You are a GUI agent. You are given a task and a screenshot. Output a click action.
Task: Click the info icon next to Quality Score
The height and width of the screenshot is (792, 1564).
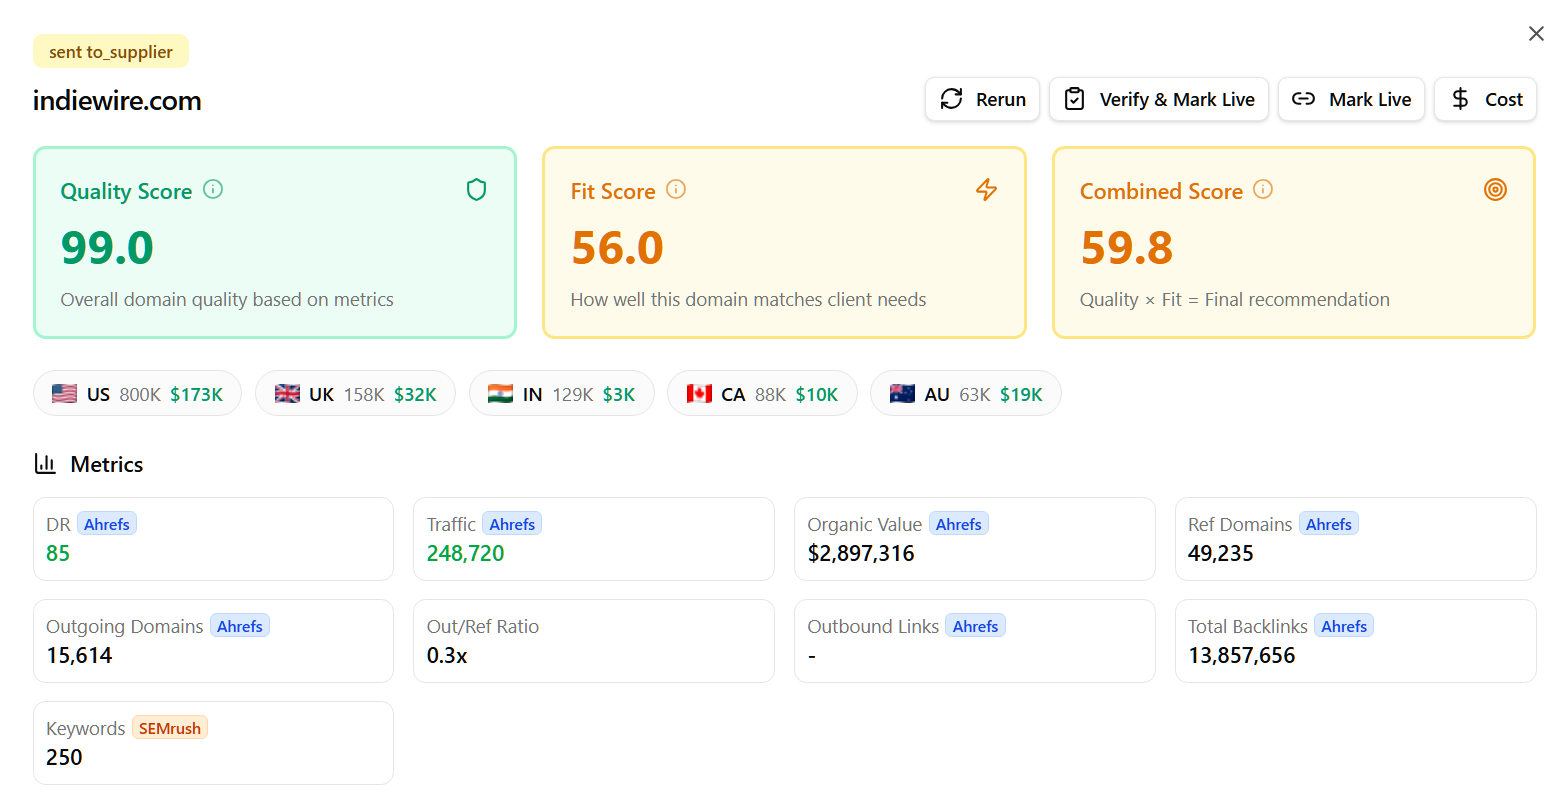(212, 189)
